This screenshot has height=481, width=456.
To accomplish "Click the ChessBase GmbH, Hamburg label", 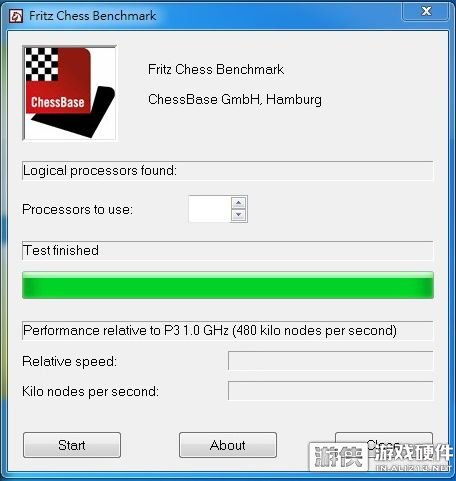I will click(235, 99).
